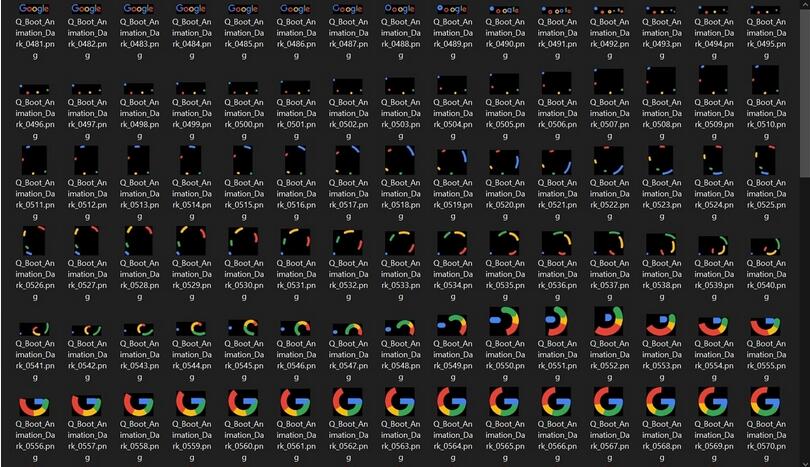Click the file name Q_Boot_Animation_Dark_0494.png

pyautogui.click(x=714, y=39)
